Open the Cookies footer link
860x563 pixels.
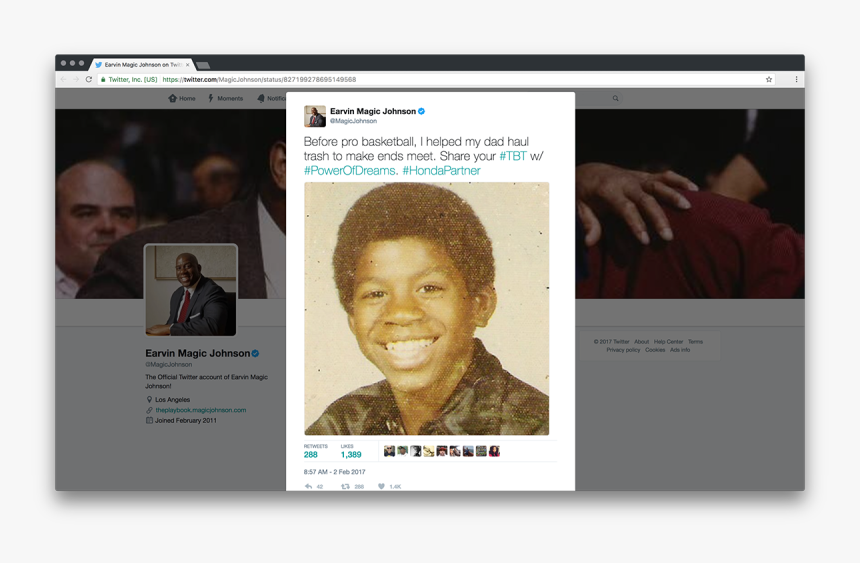pyautogui.click(x=655, y=350)
